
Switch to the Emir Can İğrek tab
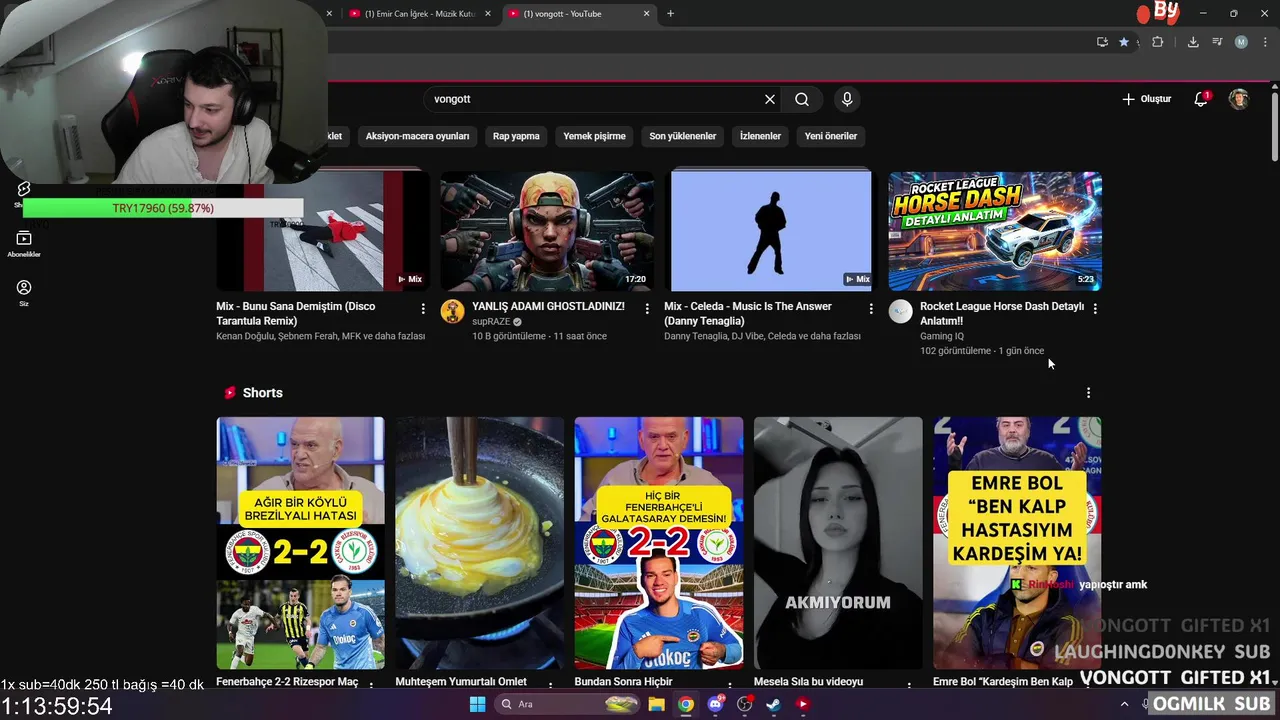pyautogui.click(x=420, y=14)
